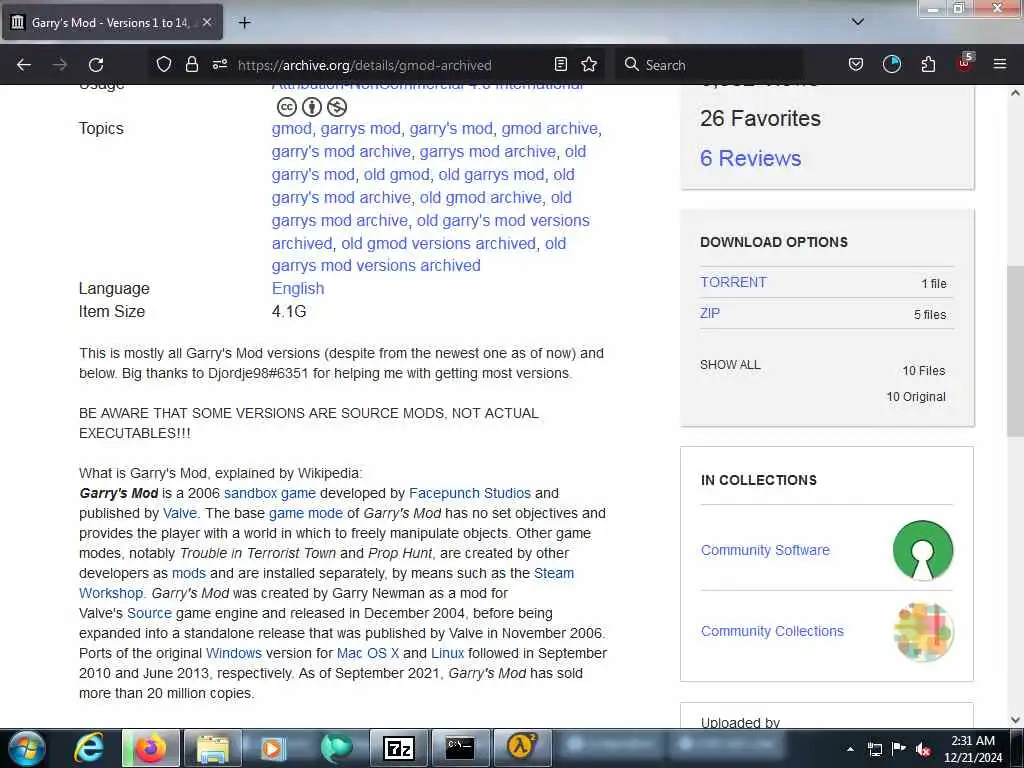
Task: Follow the mods link
Action: 189,573
